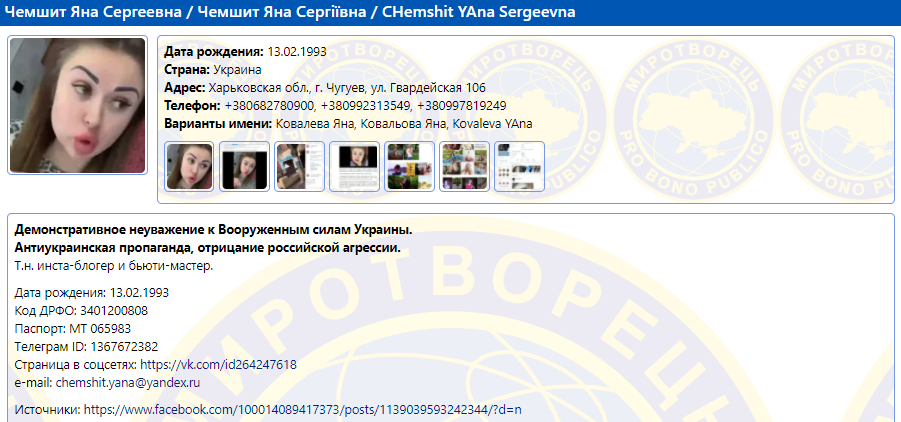
Task: Open the sixth thumbnail with photo grid
Action: click(464, 166)
